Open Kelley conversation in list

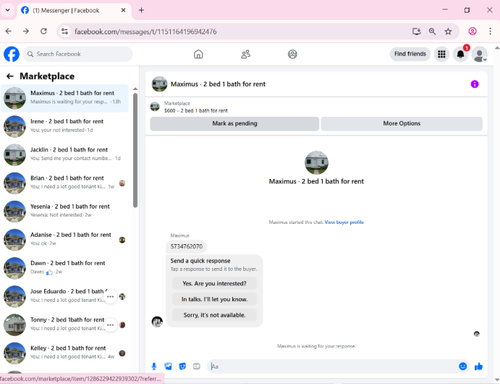click(65, 353)
